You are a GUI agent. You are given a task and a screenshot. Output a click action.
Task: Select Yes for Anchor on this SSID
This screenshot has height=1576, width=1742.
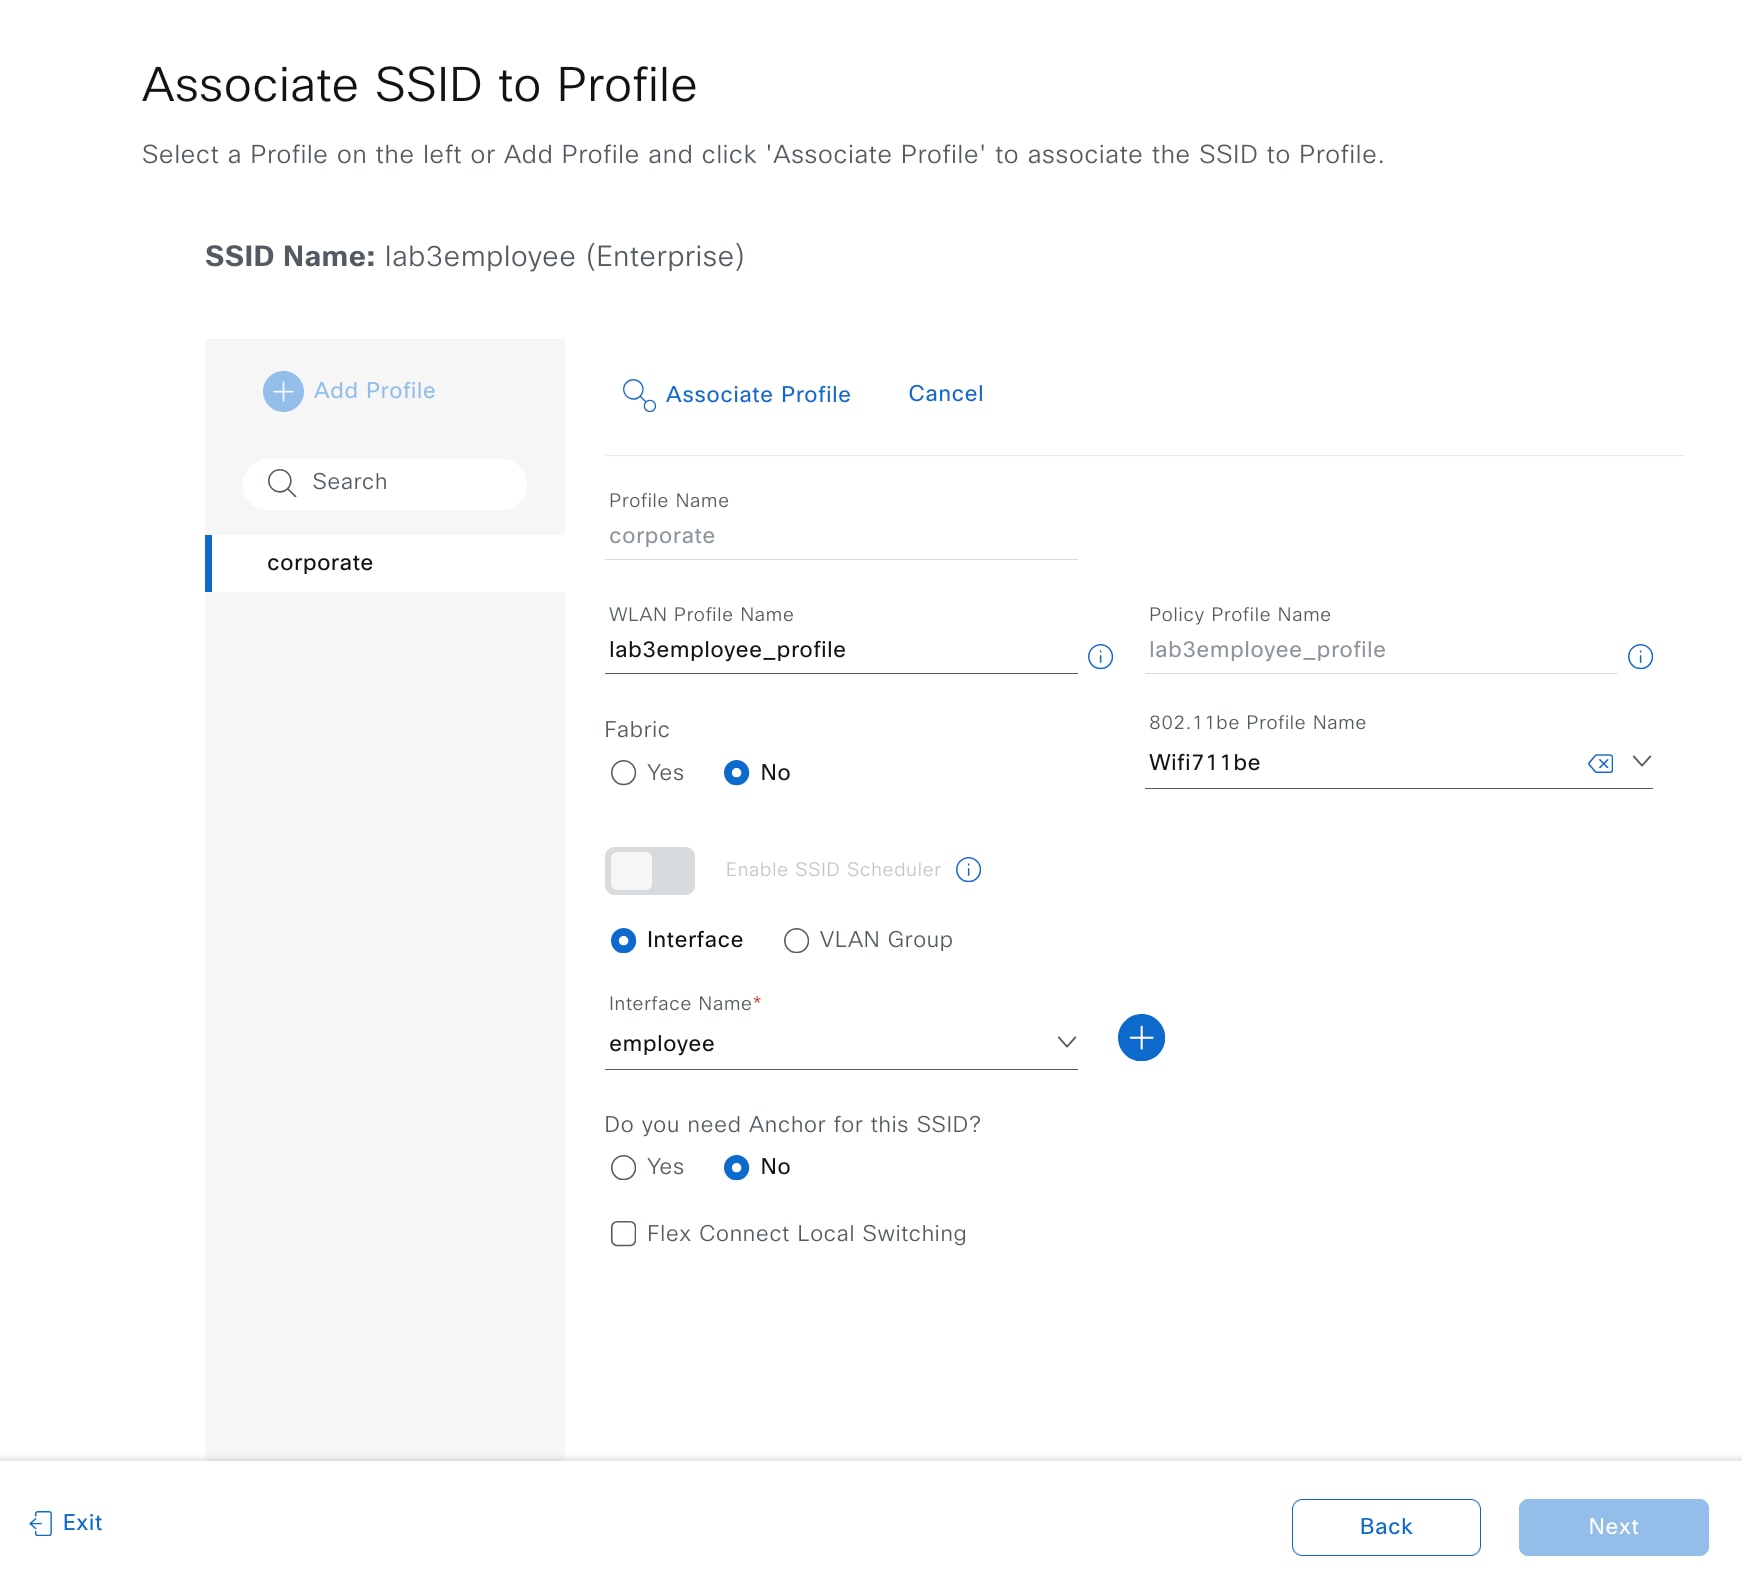tap(623, 1167)
